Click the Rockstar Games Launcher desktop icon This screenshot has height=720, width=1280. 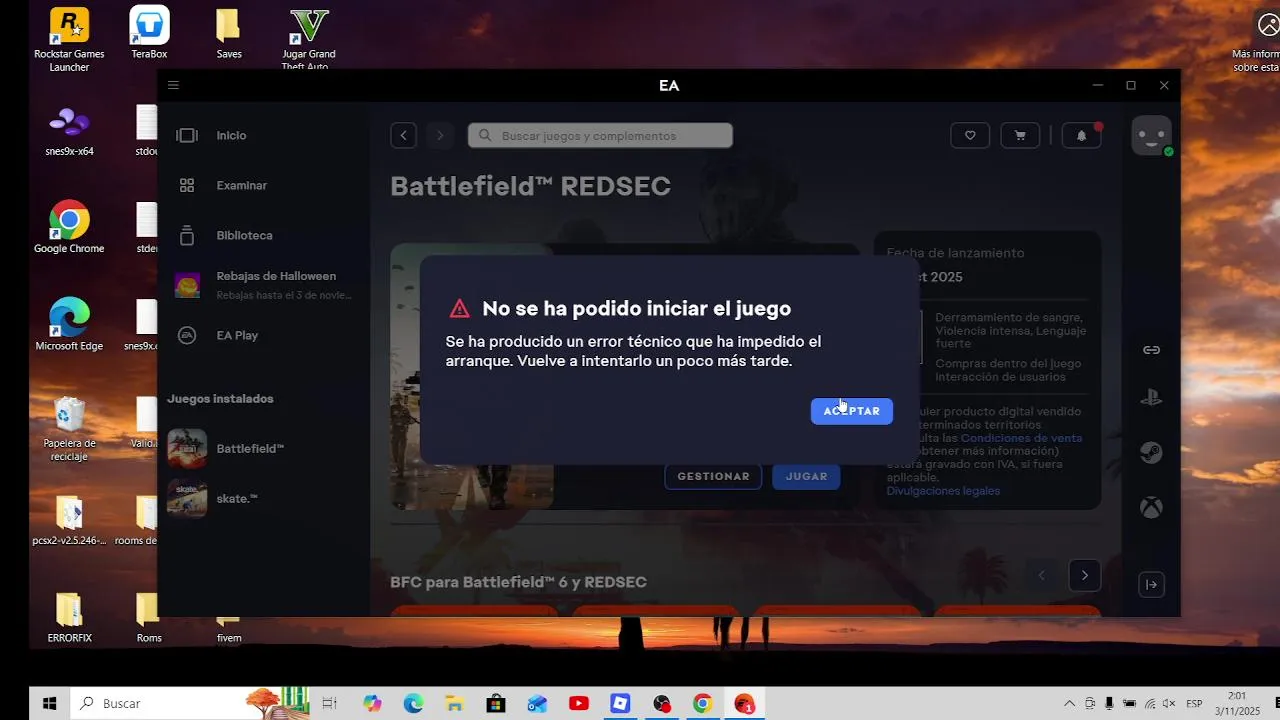[69, 40]
